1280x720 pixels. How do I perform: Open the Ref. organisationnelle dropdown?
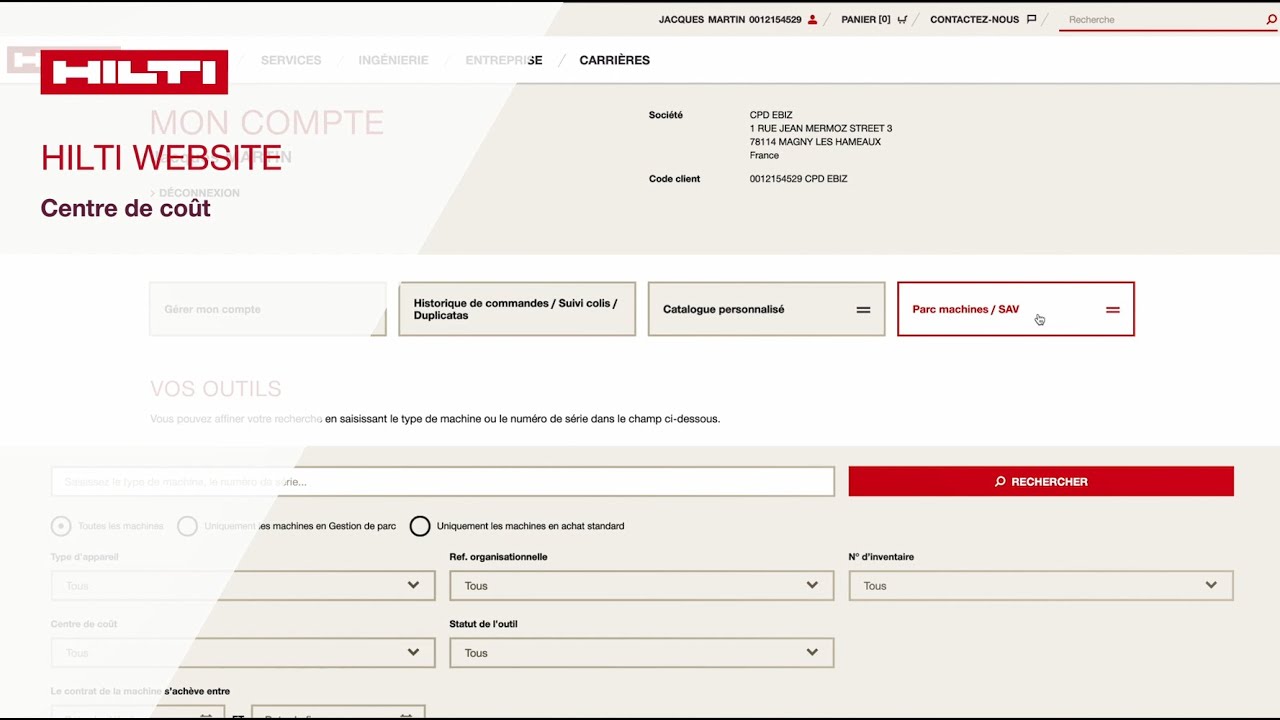click(x=641, y=586)
